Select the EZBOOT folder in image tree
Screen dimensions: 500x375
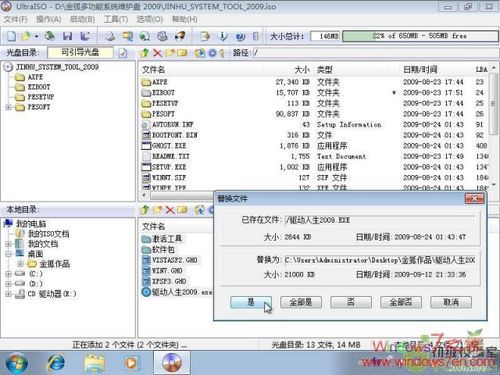[39, 87]
